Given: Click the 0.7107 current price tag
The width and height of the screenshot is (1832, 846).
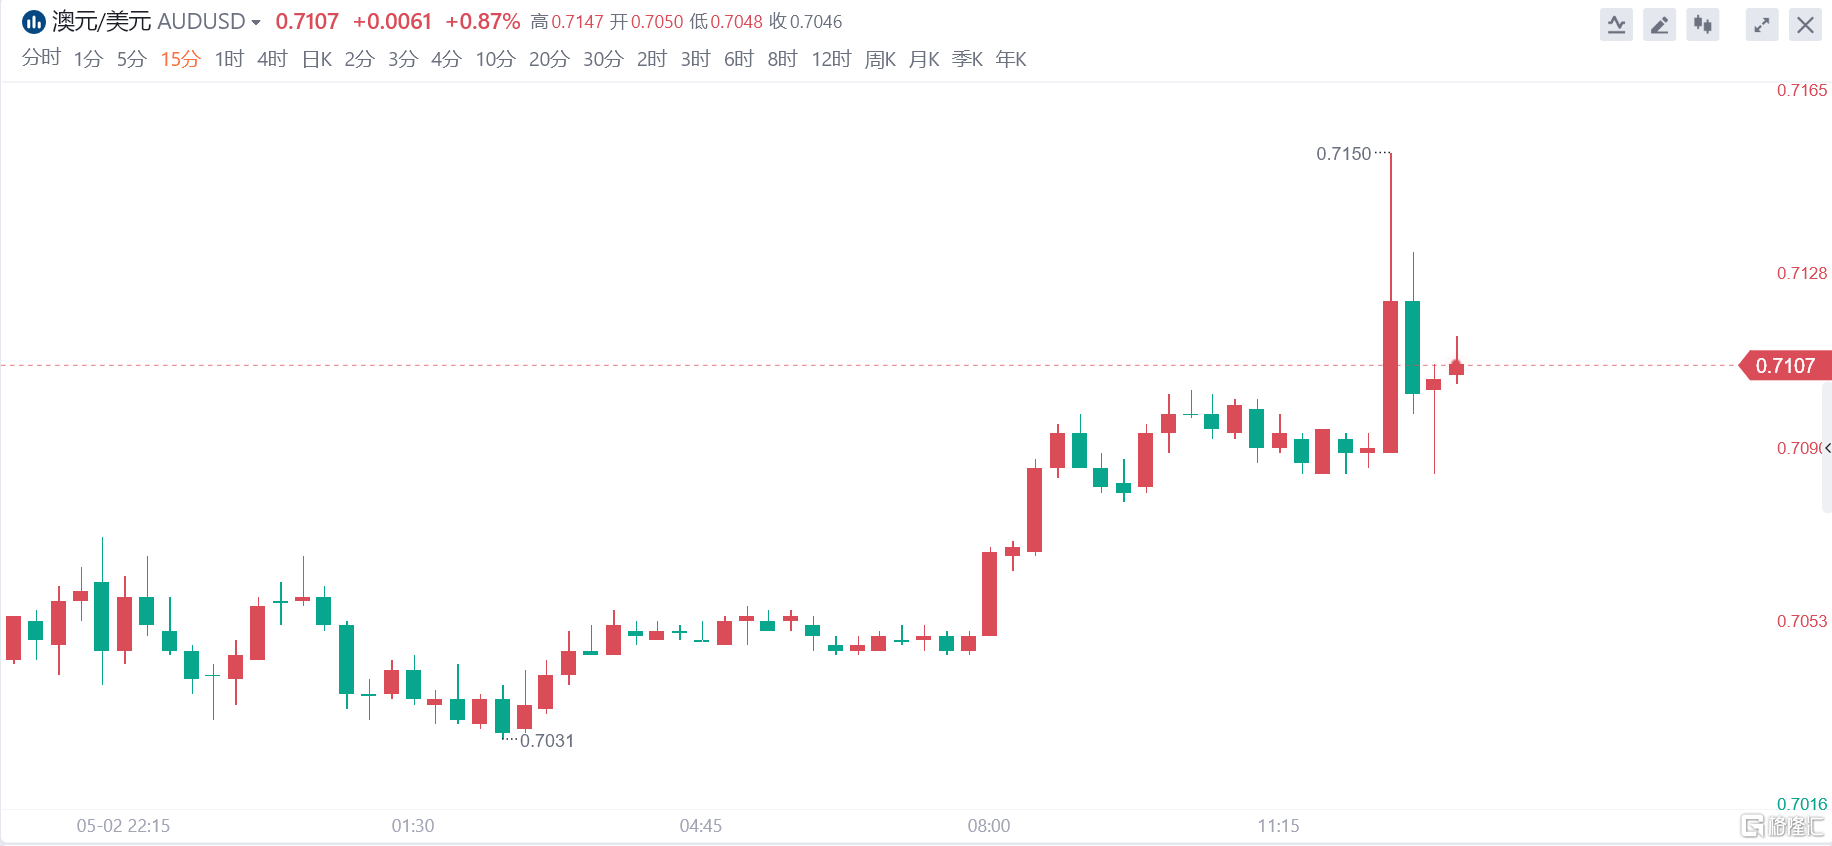Looking at the screenshot, I should click(1786, 366).
